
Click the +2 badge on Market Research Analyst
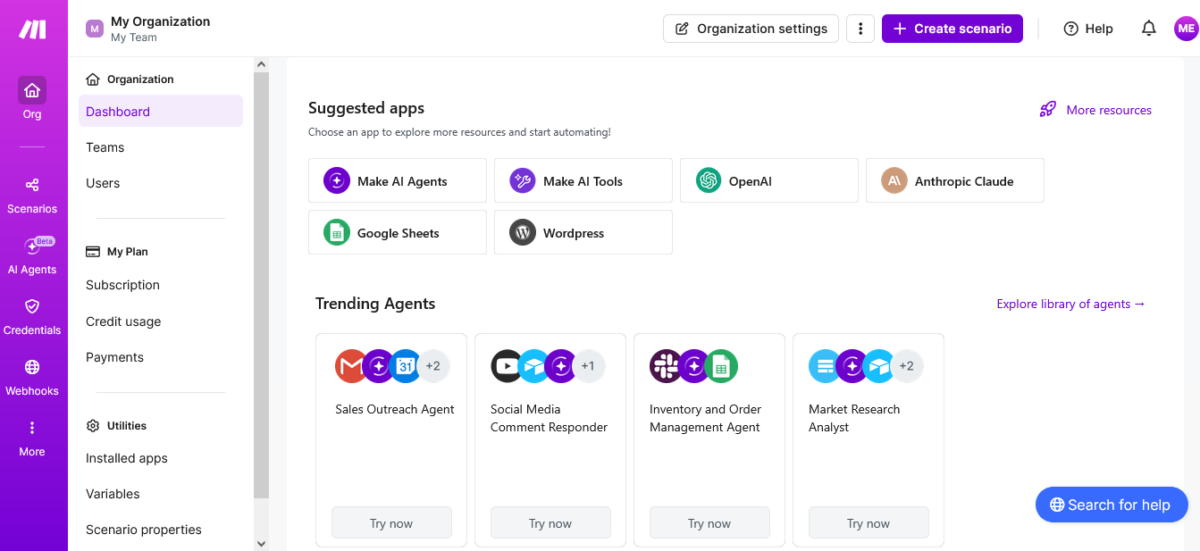point(907,366)
